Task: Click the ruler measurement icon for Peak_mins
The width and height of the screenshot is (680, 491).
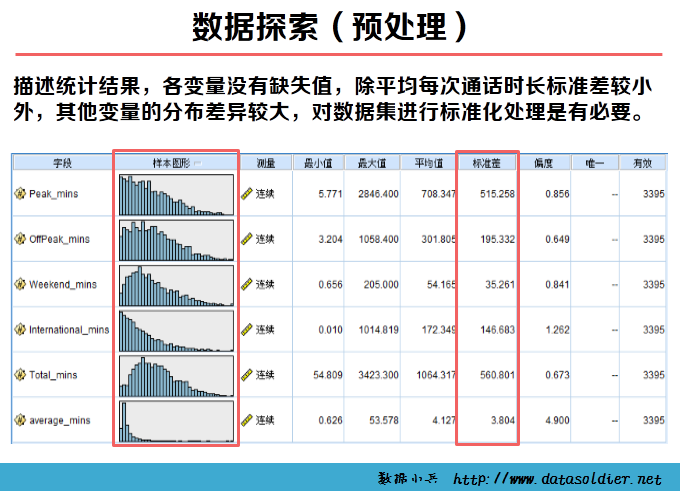Action: pyautogui.click(x=247, y=193)
